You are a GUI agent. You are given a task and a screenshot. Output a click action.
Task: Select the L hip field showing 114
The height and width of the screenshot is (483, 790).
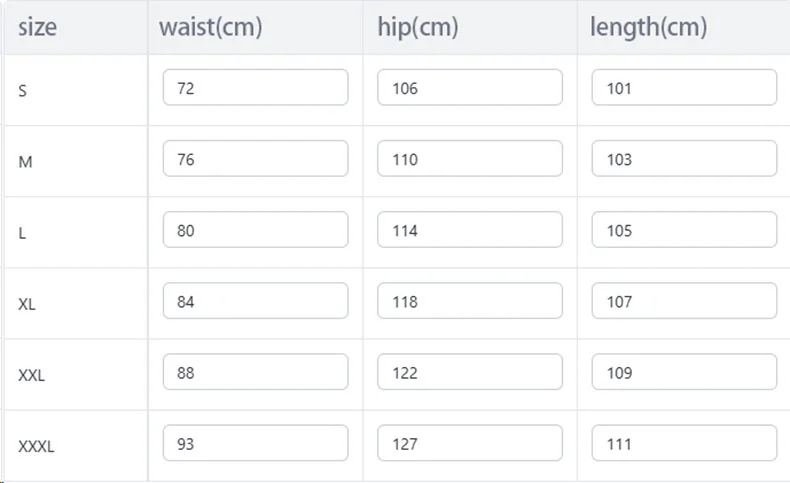(470, 230)
